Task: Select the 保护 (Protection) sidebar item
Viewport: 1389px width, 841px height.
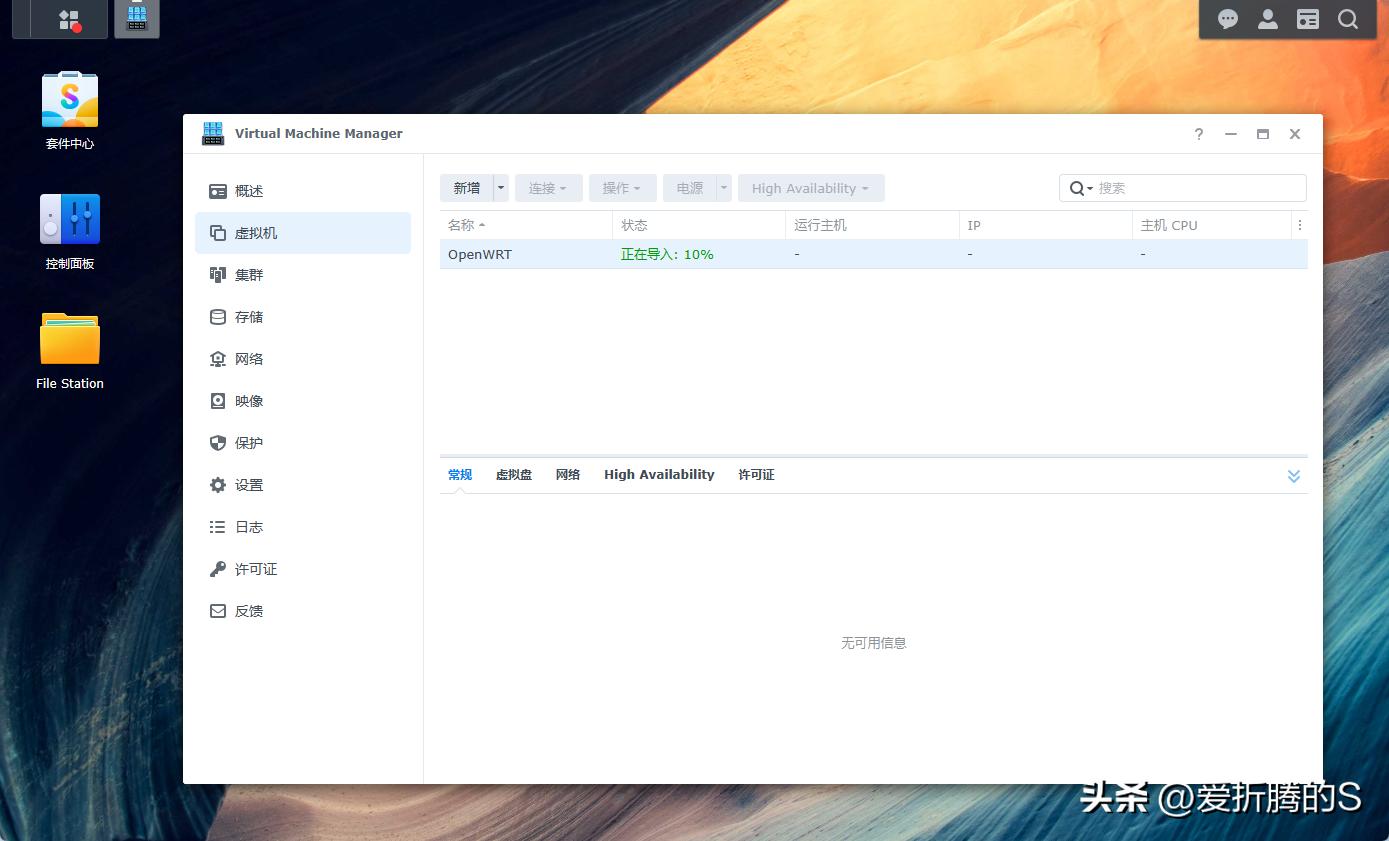Action: tap(249, 442)
